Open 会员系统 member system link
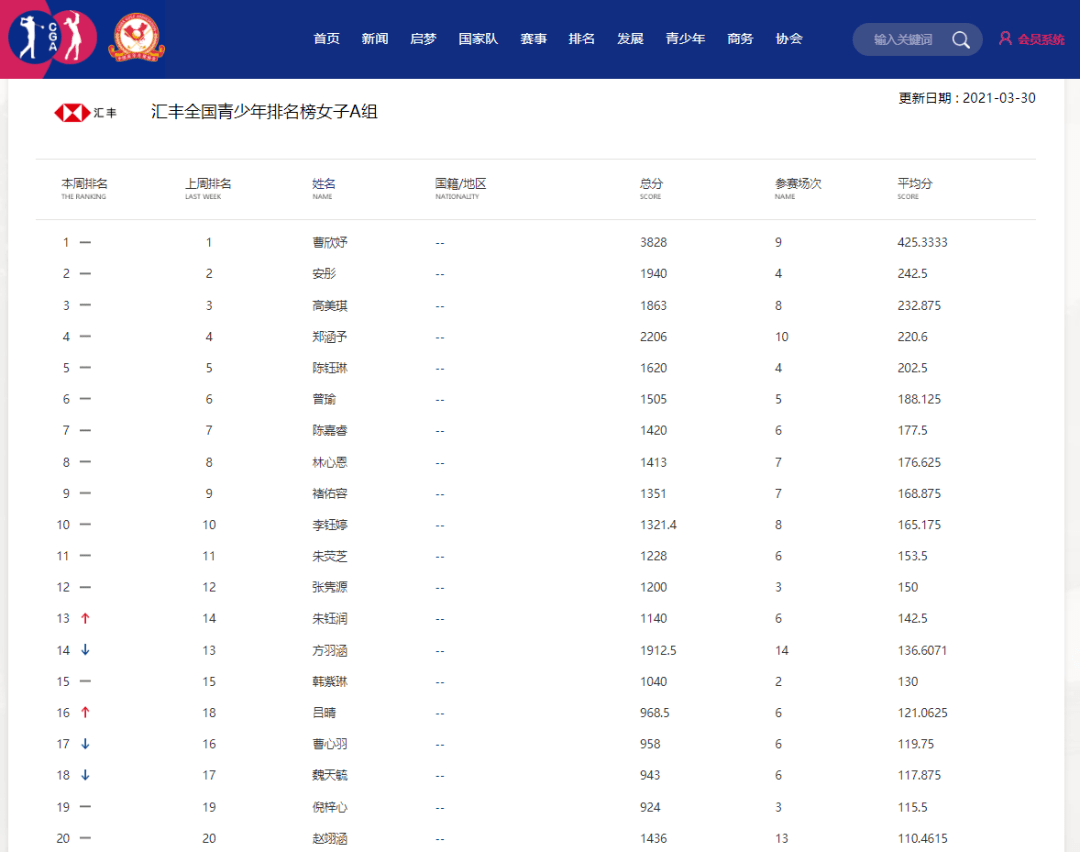Image resolution: width=1080 pixels, height=852 pixels. 1040,40
